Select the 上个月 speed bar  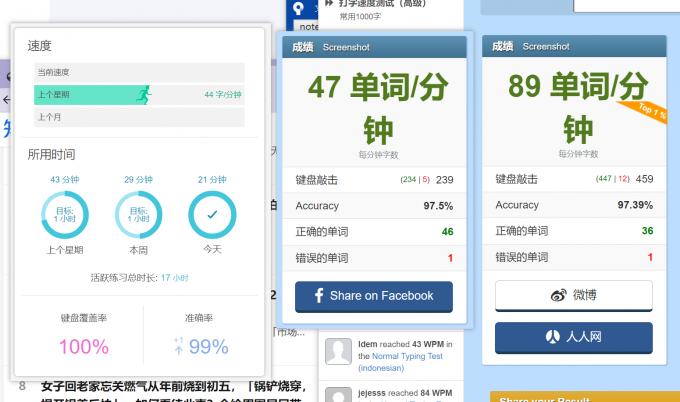[x=139, y=117]
